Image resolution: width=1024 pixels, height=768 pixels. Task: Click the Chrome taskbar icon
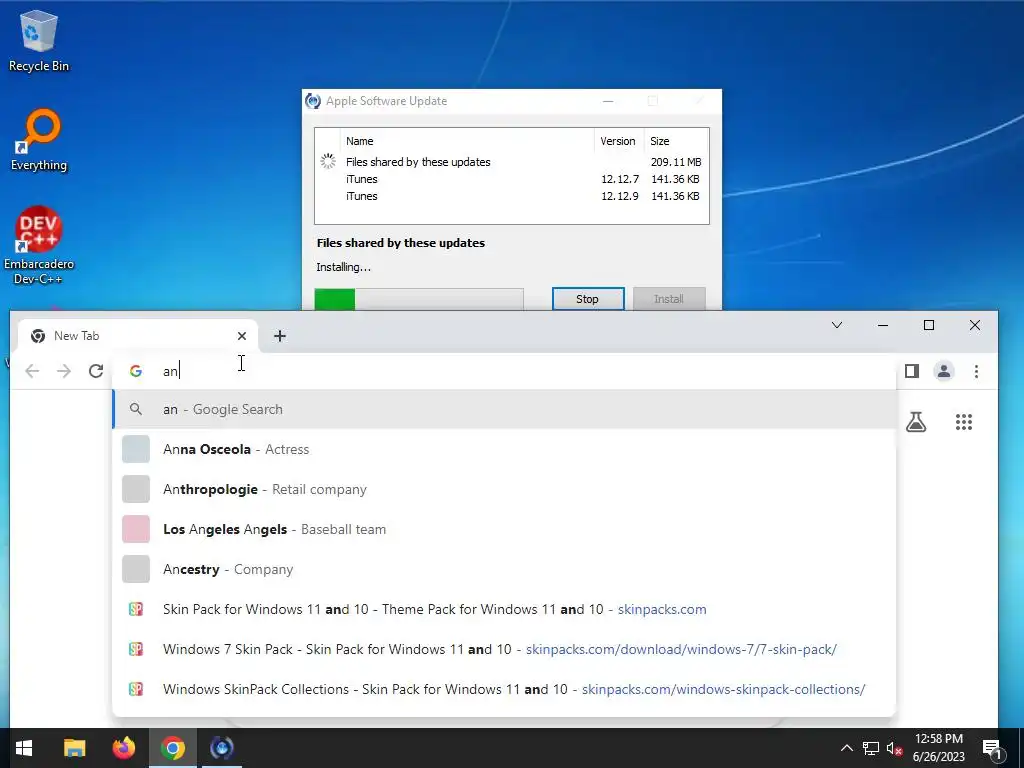[172, 748]
